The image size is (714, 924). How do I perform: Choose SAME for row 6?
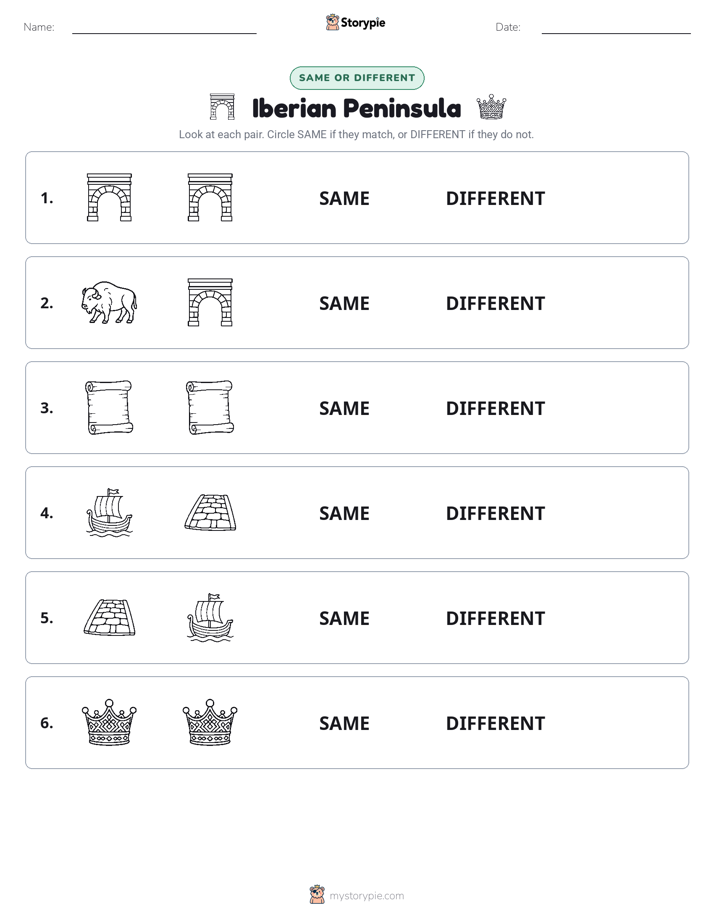344,723
